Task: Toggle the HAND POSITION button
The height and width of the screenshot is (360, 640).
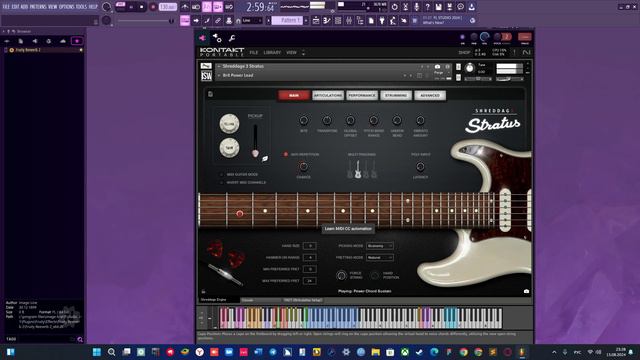Action: (x=374, y=275)
